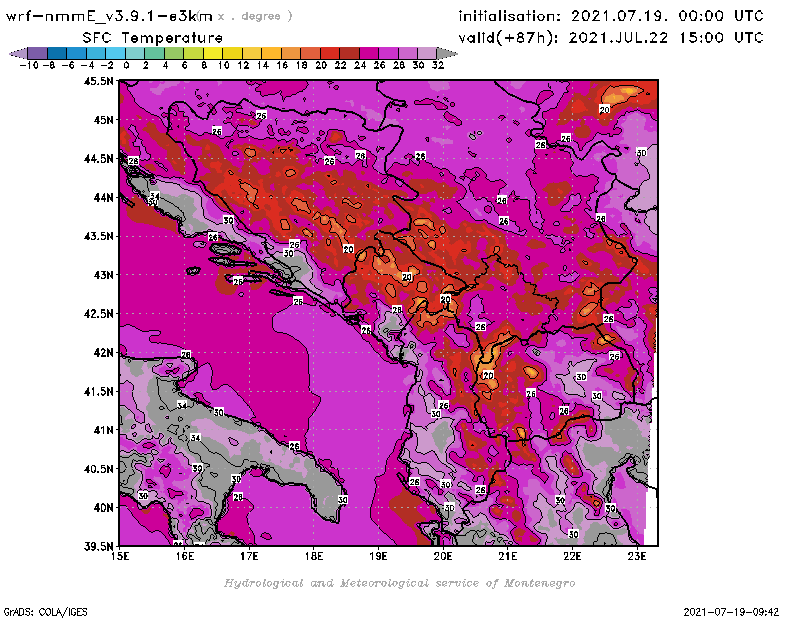Click the '32' legend value
This screenshot has height=618, width=800.
click(x=438, y=66)
